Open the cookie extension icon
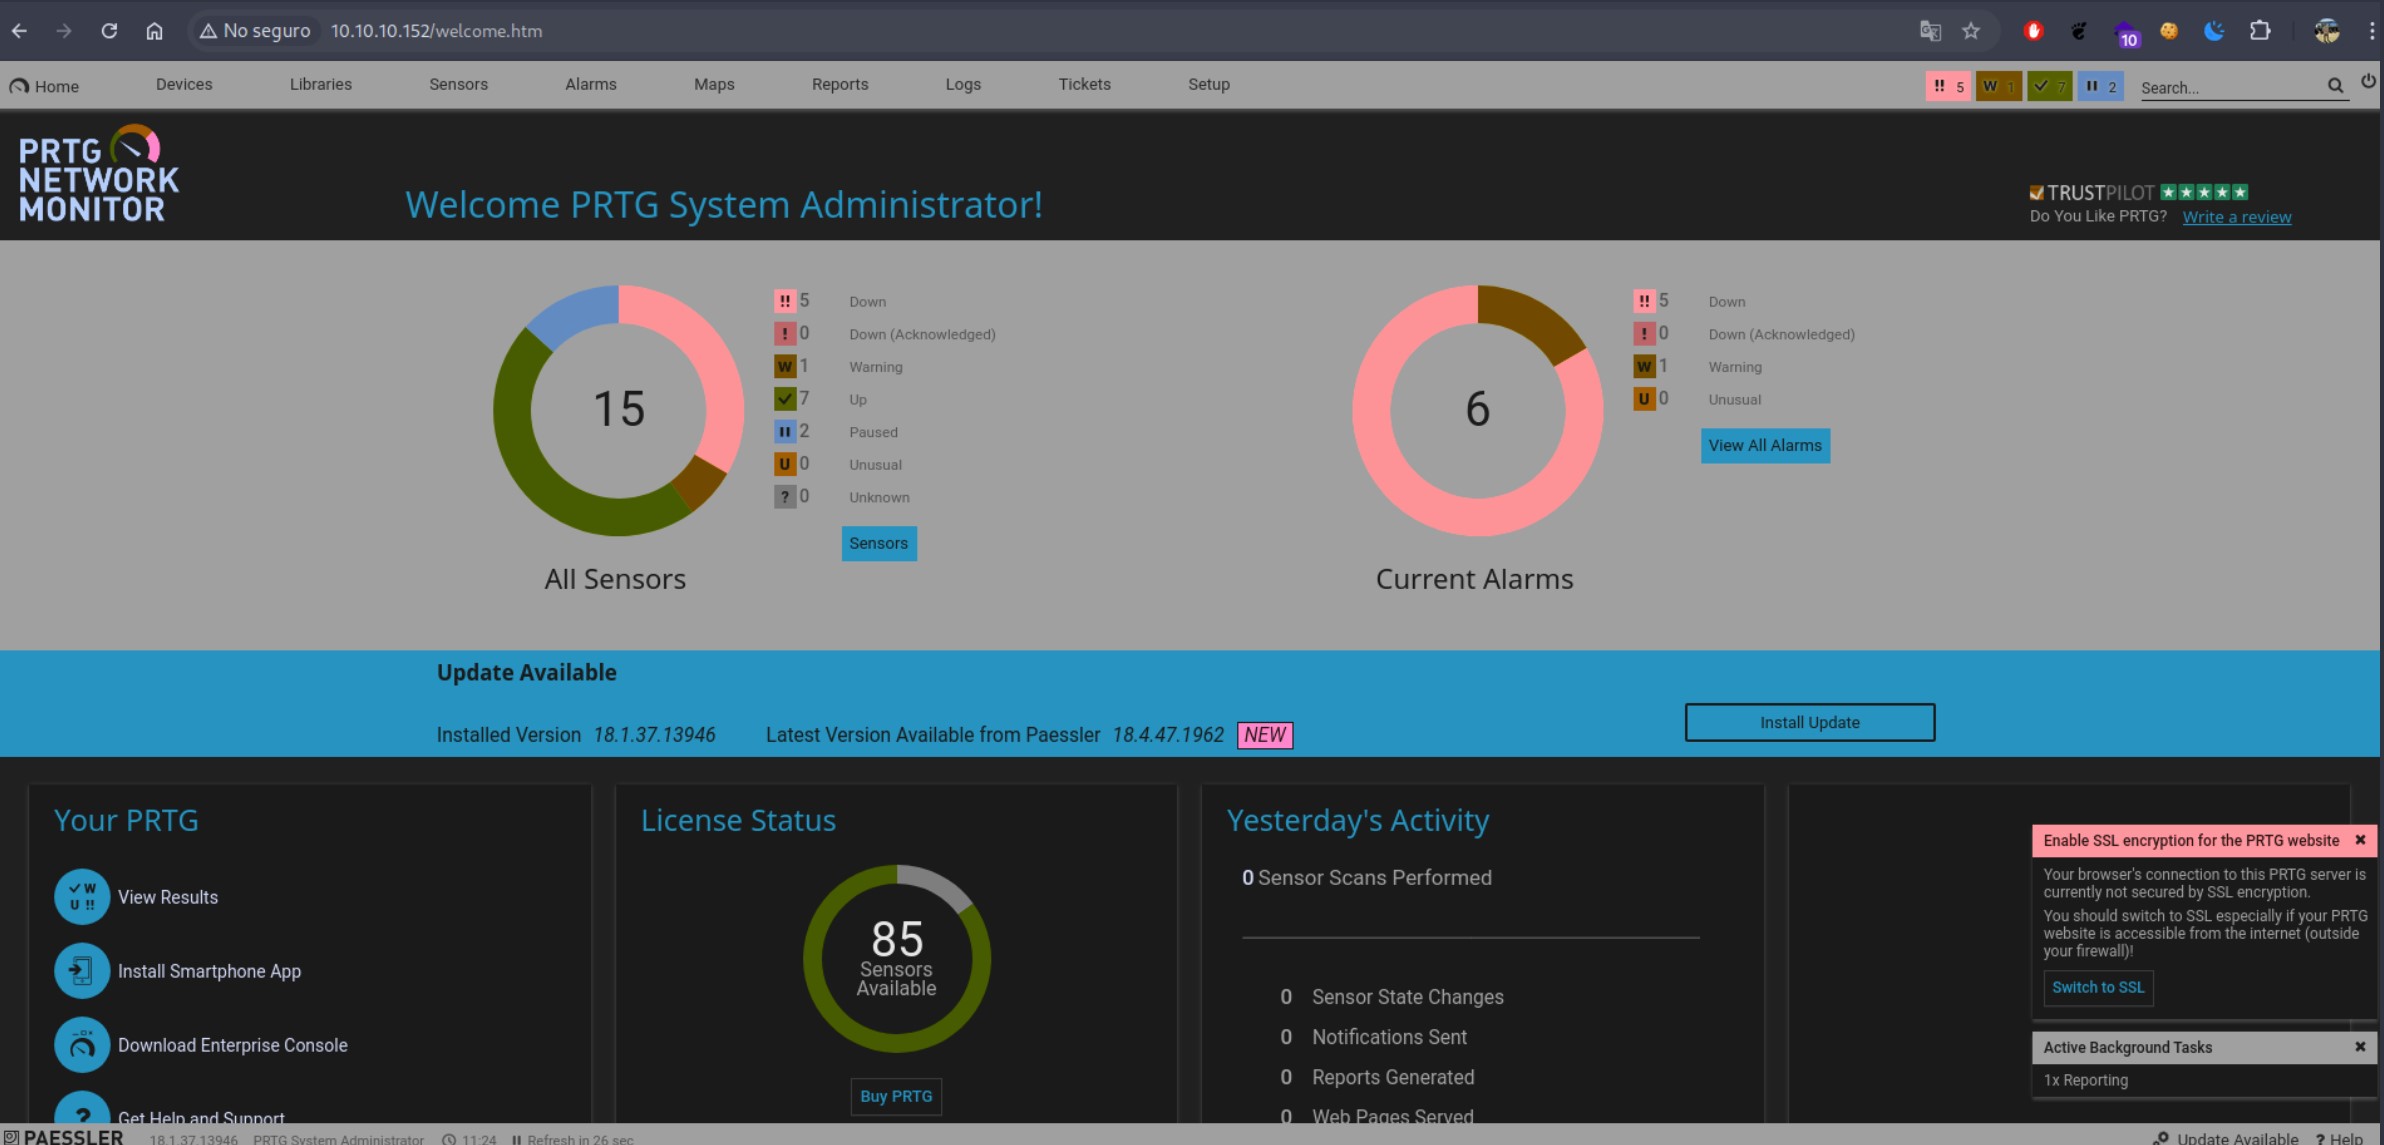Viewport: 2384px width, 1145px height. tap(2169, 31)
